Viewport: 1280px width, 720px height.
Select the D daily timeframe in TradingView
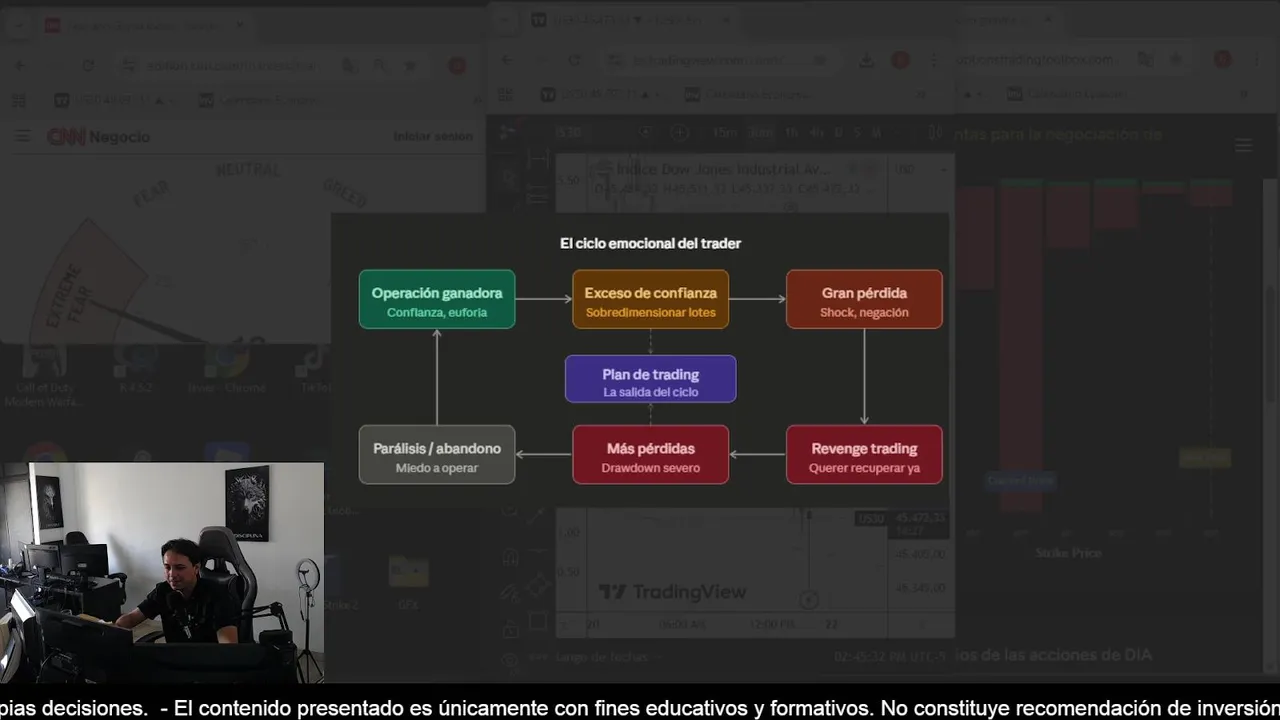[839, 132]
